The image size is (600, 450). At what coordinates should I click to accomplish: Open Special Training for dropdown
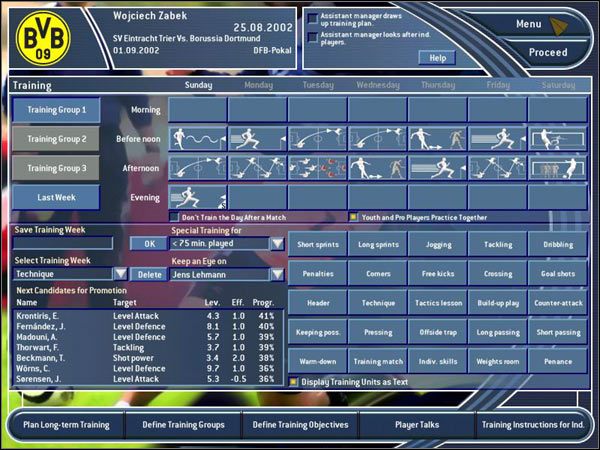pyautogui.click(x=277, y=243)
